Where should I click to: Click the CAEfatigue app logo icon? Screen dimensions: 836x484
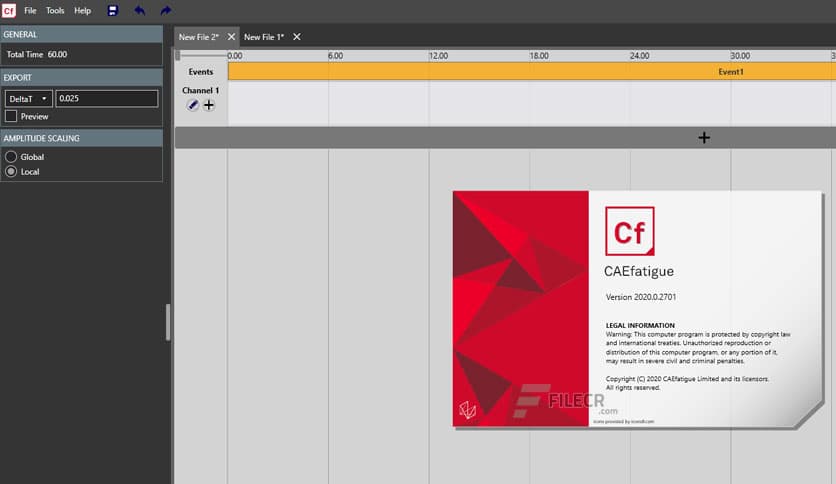(x=8, y=10)
